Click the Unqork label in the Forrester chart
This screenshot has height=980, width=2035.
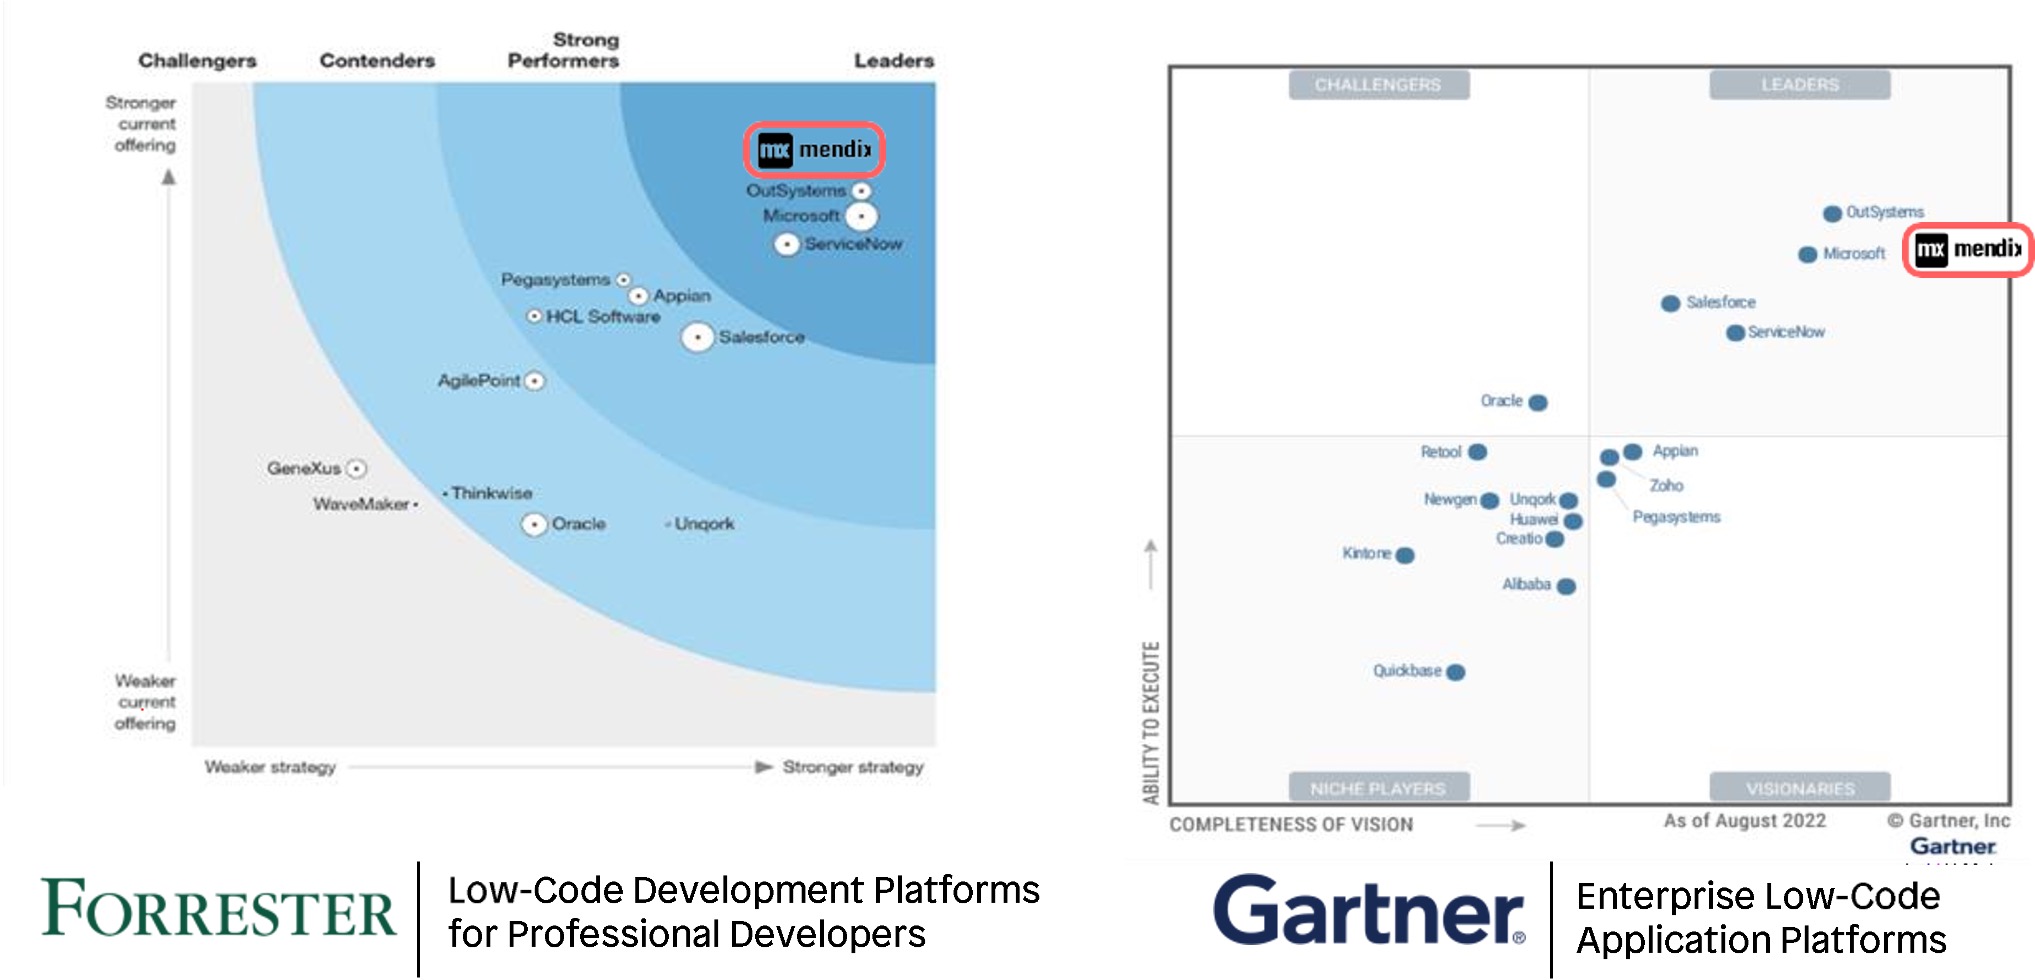(704, 524)
